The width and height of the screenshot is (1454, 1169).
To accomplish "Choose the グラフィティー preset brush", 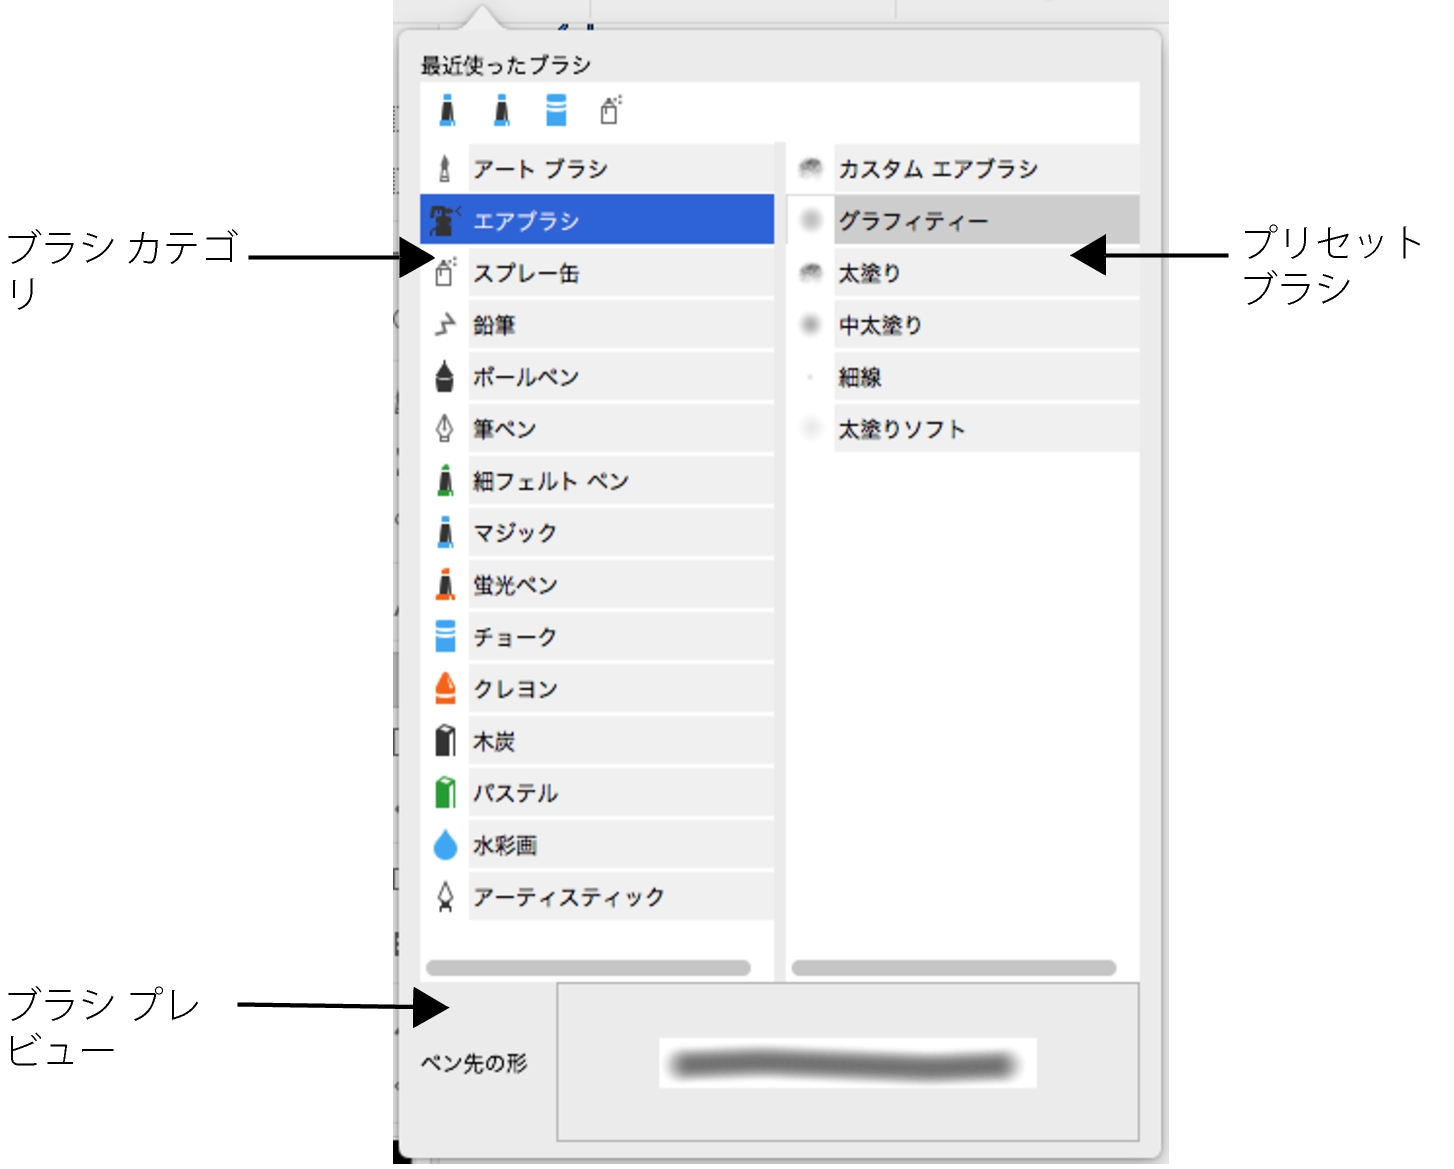I will click(x=985, y=221).
